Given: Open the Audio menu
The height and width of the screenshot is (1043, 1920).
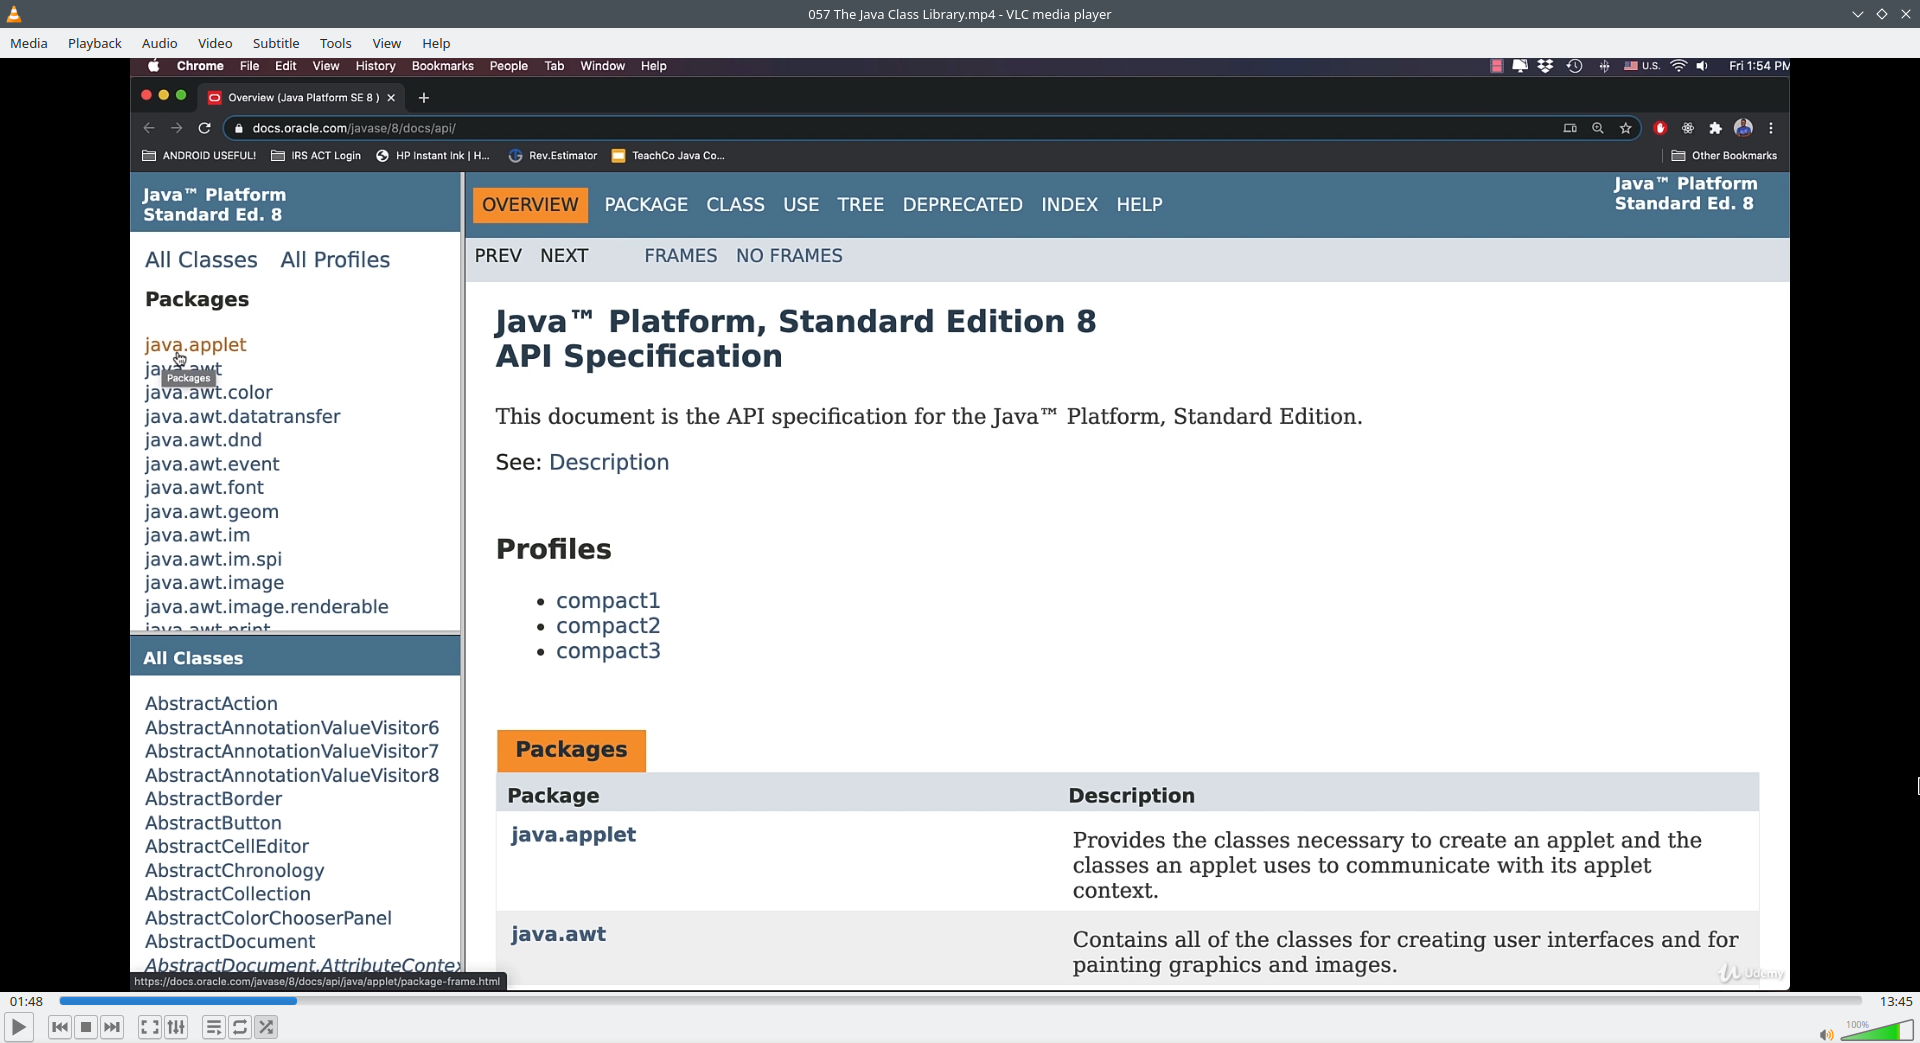Looking at the screenshot, I should point(159,43).
